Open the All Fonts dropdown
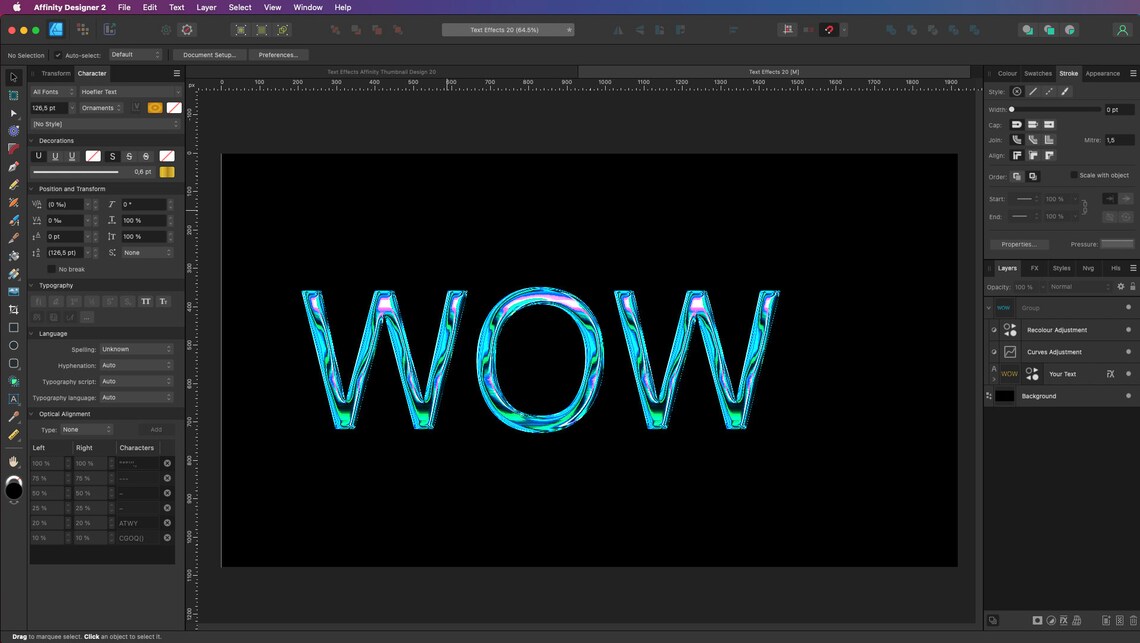 coord(50,91)
